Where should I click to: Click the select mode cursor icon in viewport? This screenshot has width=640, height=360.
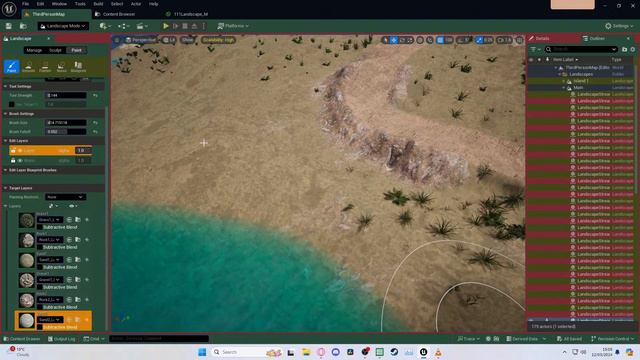tap(386, 40)
